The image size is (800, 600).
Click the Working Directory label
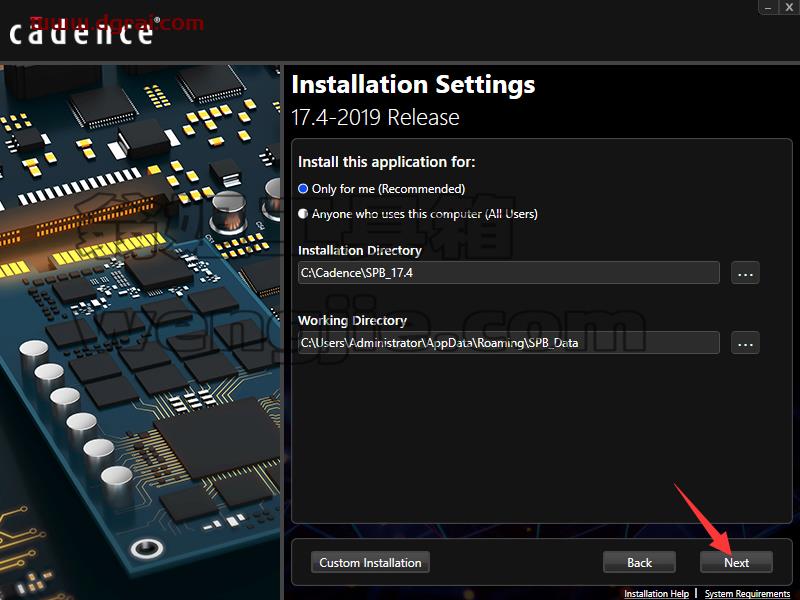pos(353,320)
